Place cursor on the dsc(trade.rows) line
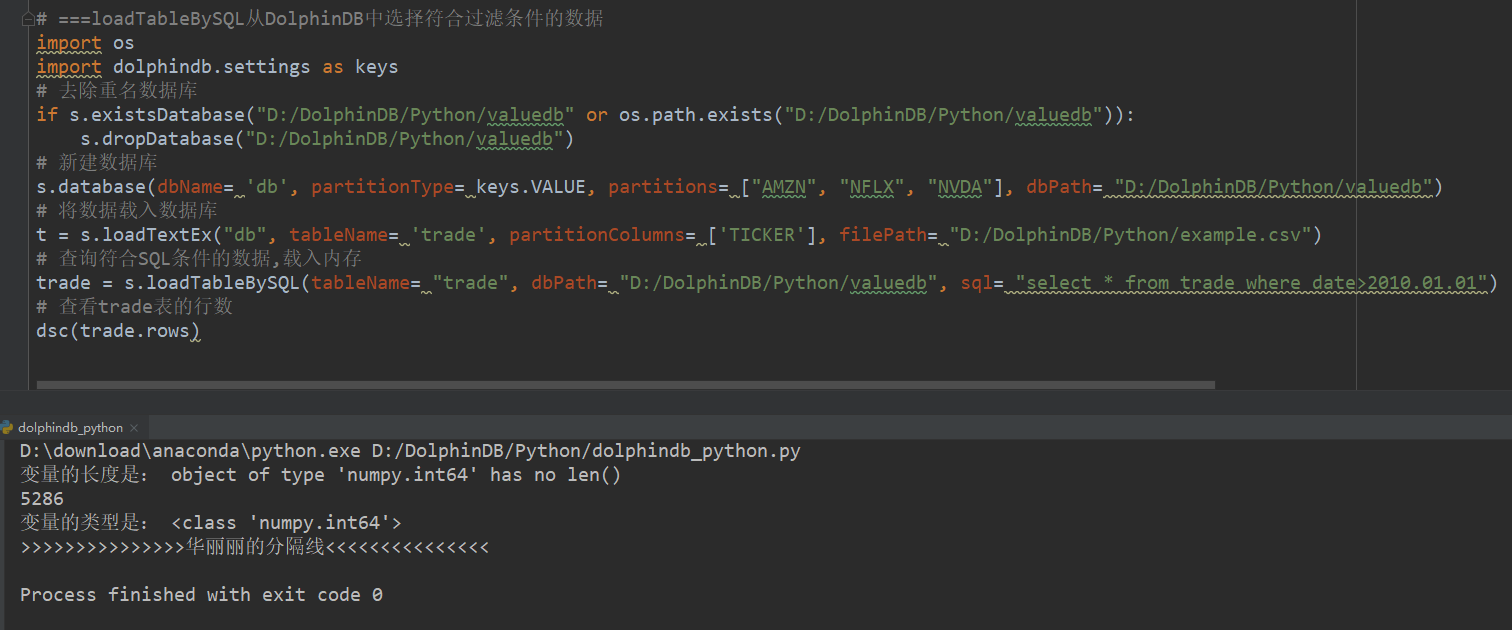 (x=120, y=330)
